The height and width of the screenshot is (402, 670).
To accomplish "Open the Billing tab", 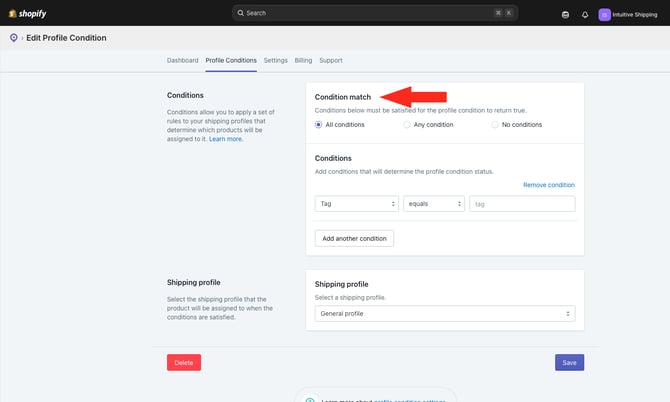I will coord(303,60).
